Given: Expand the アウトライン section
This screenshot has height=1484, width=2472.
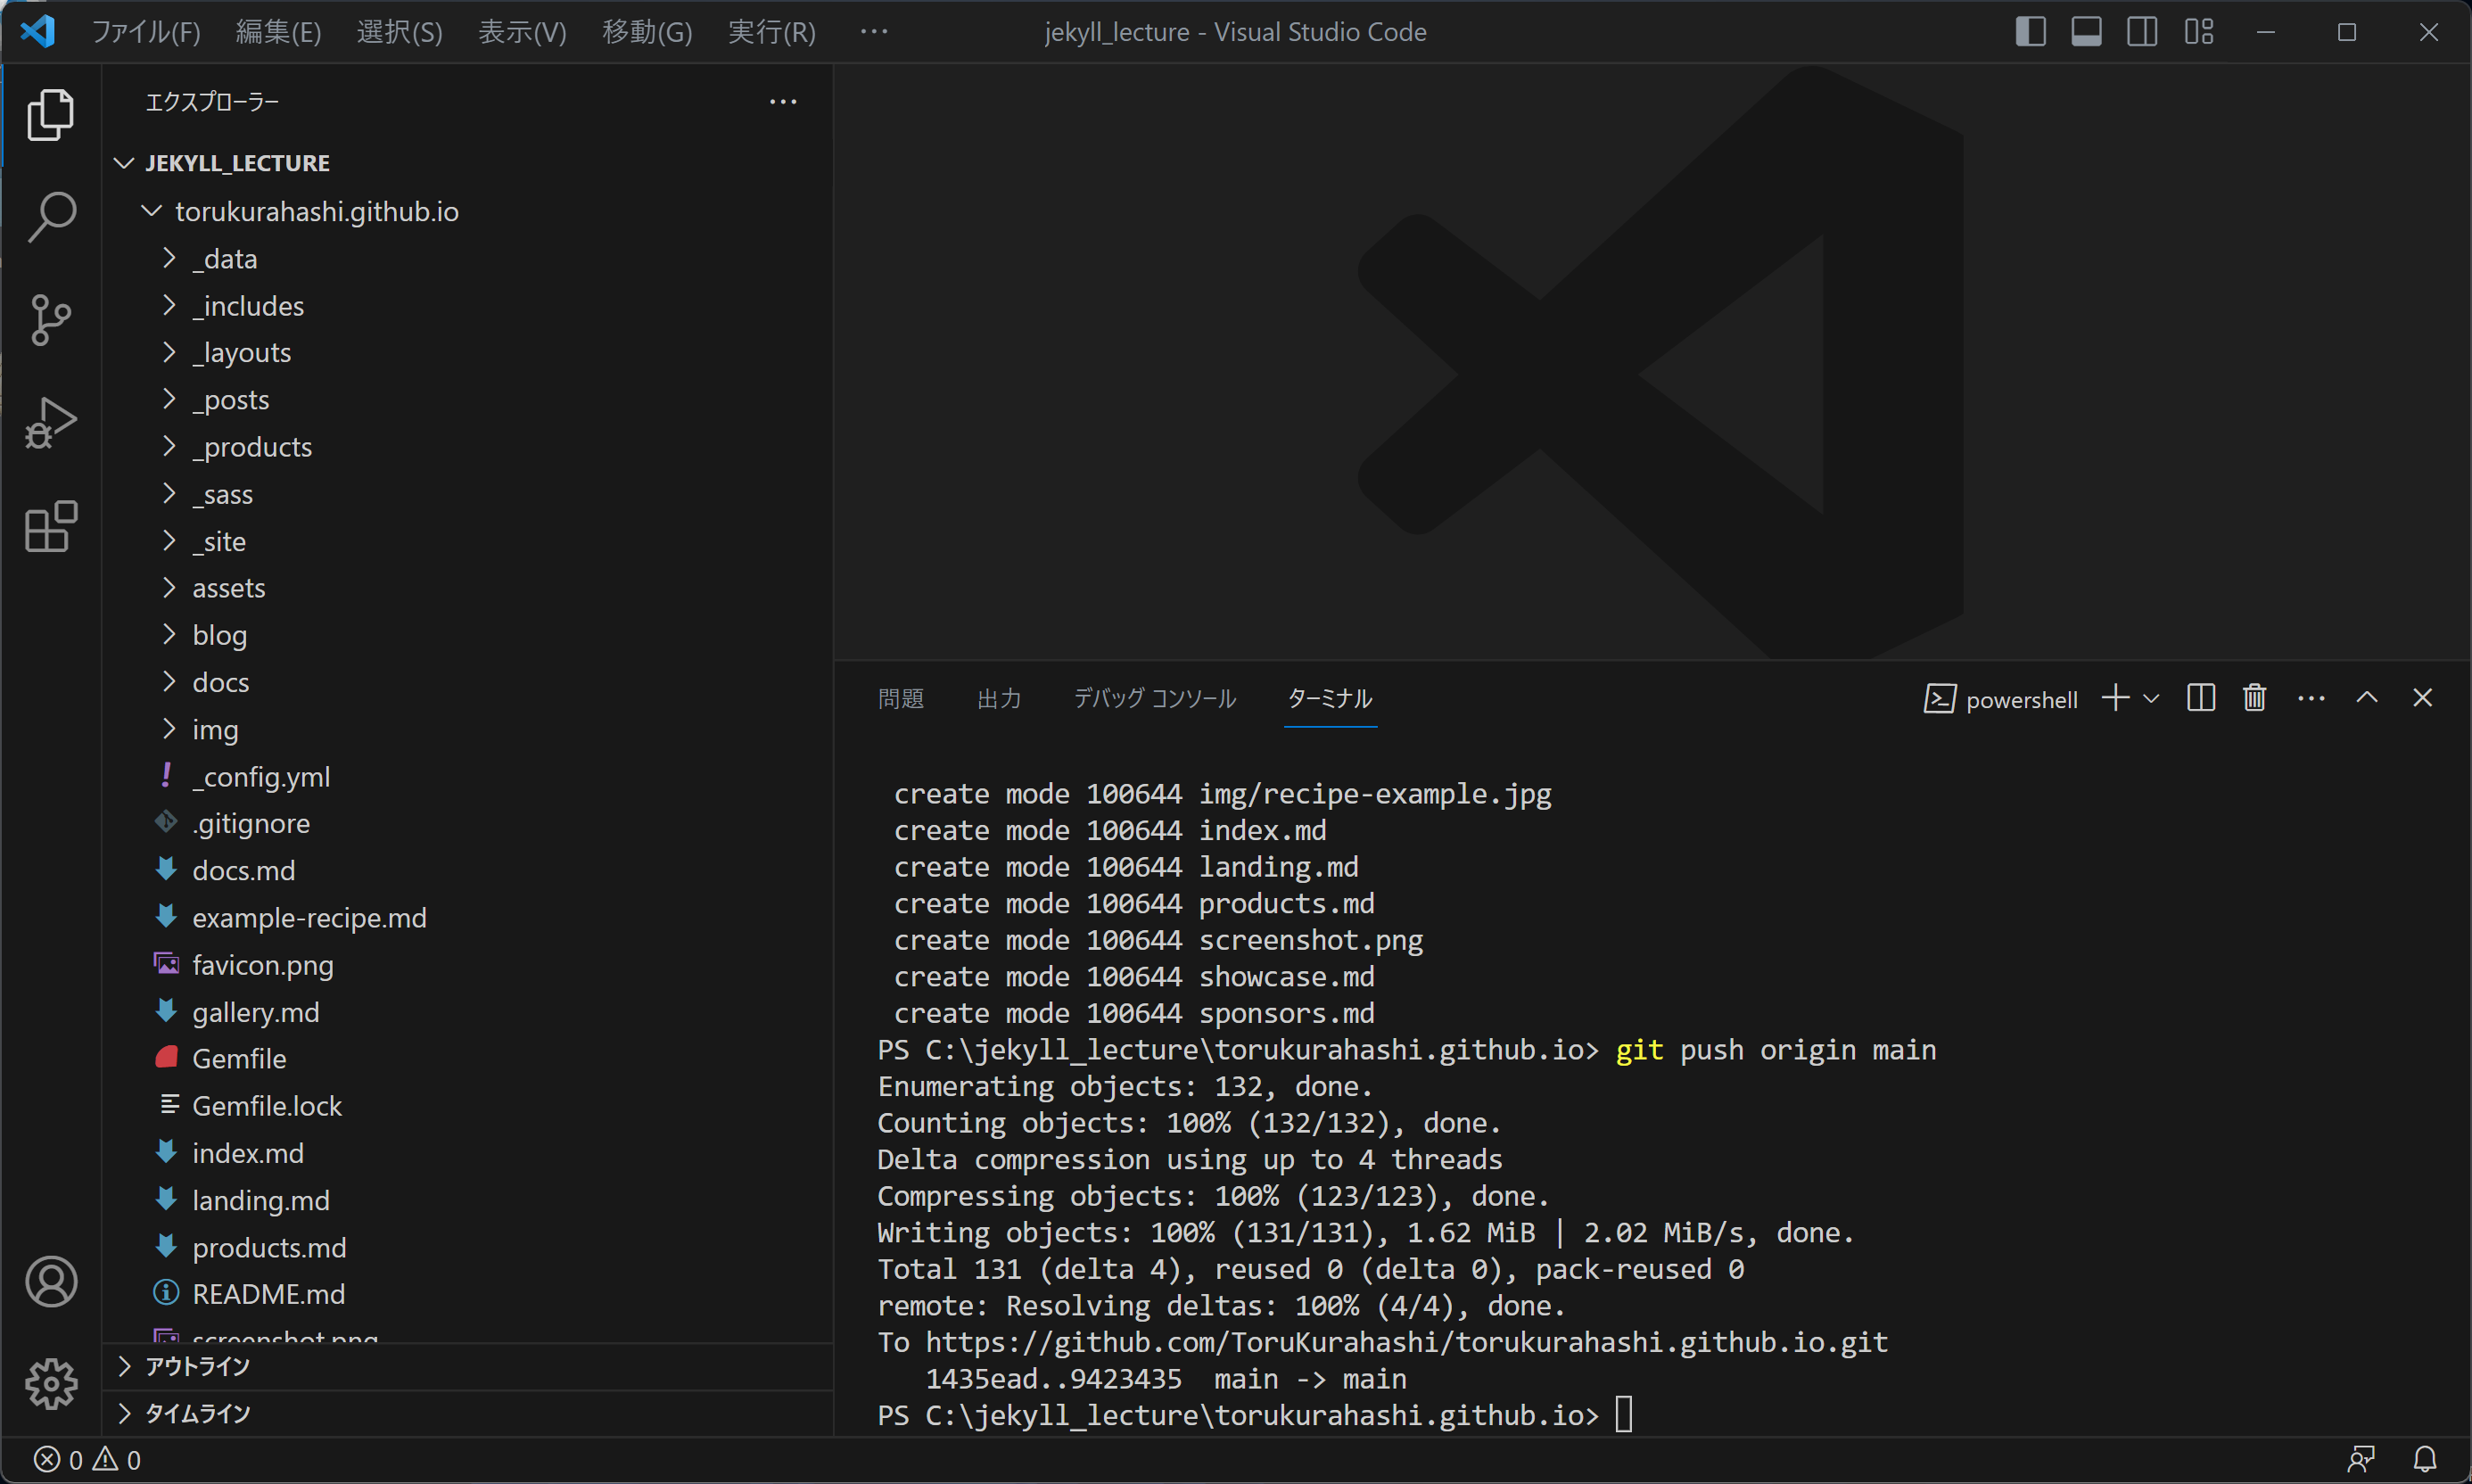Looking at the screenshot, I should click(x=468, y=1366).
